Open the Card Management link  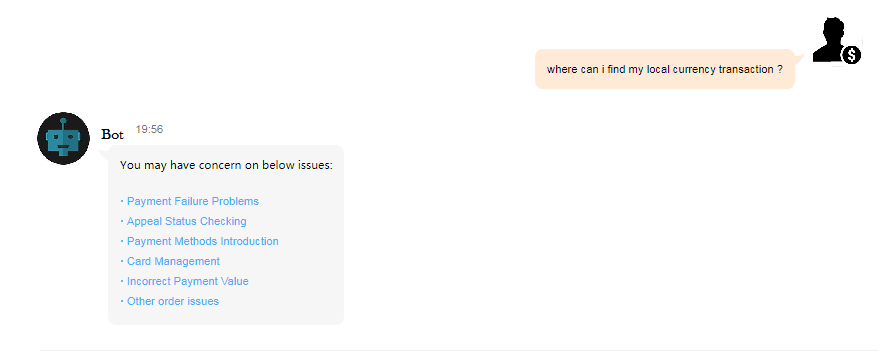174,261
